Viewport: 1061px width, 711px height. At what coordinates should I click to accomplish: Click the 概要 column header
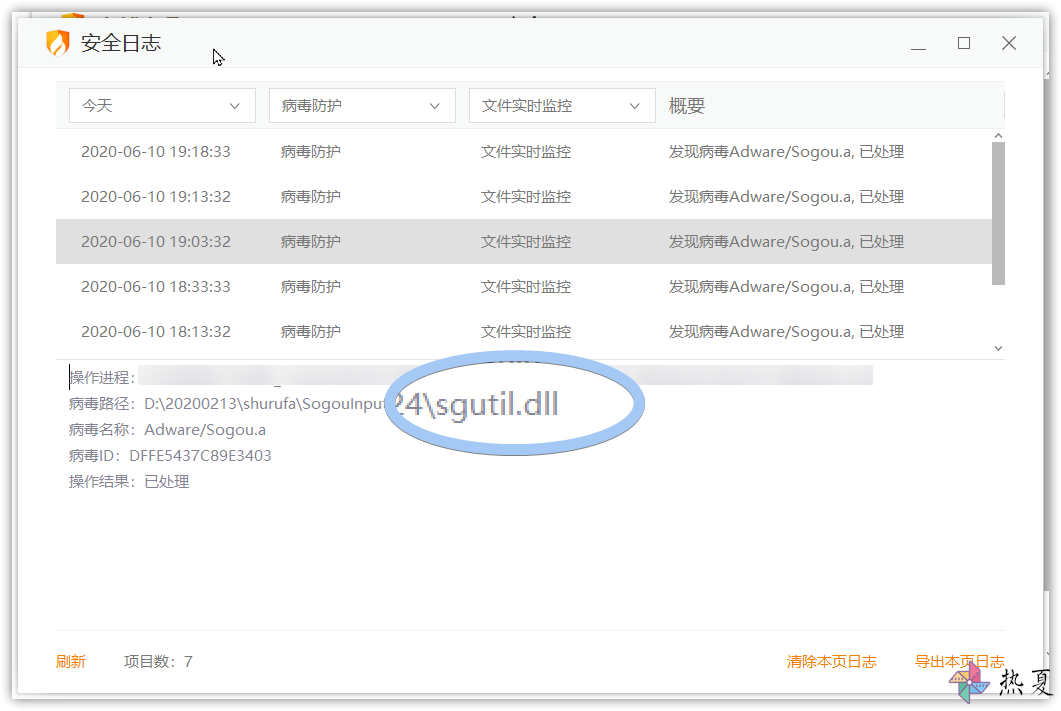(x=687, y=106)
